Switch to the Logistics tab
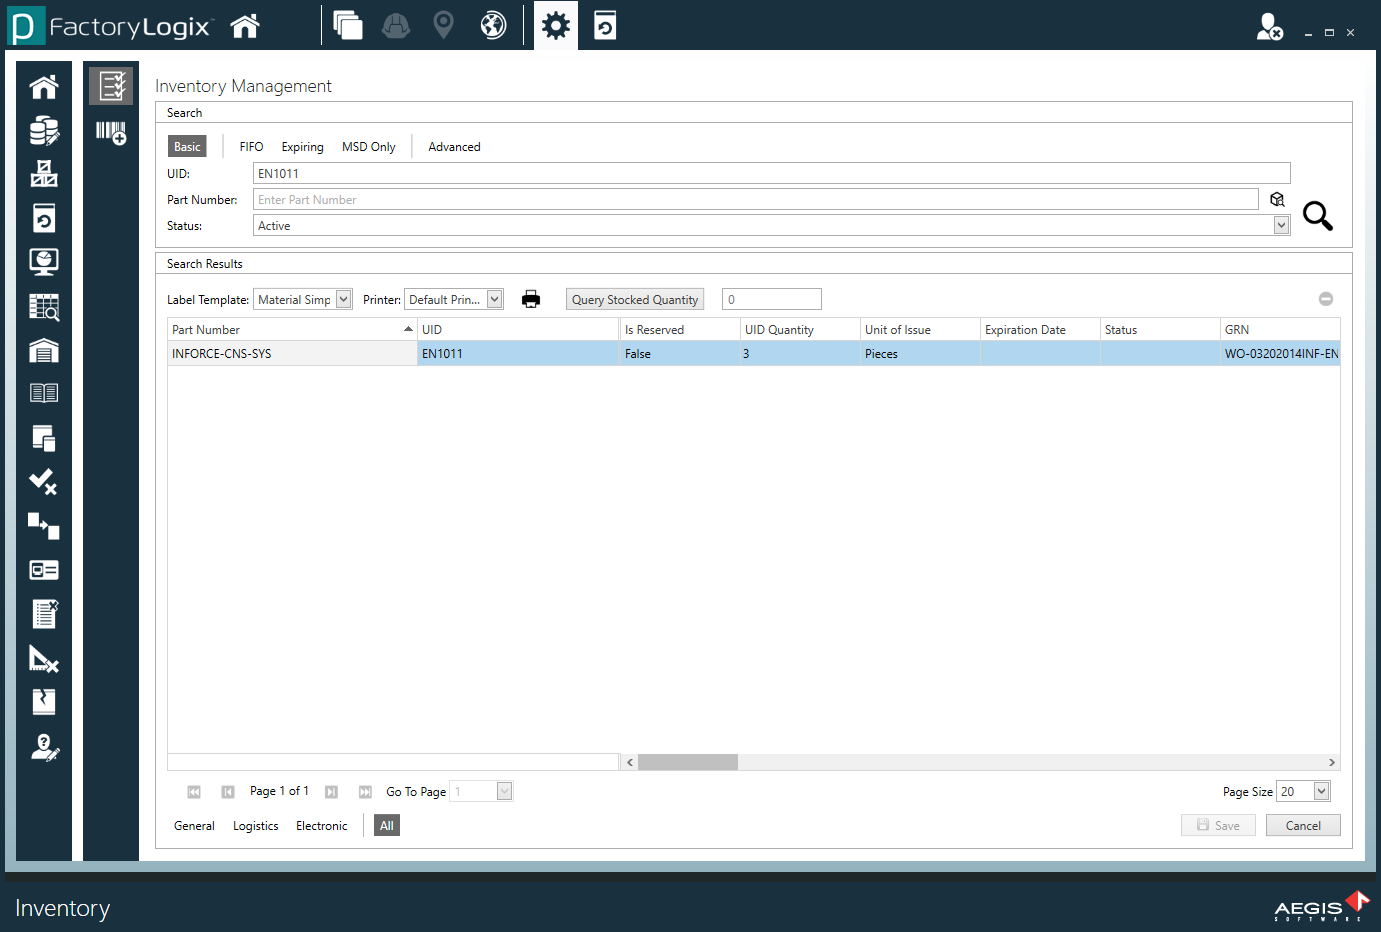This screenshot has width=1381, height=932. tap(255, 825)
